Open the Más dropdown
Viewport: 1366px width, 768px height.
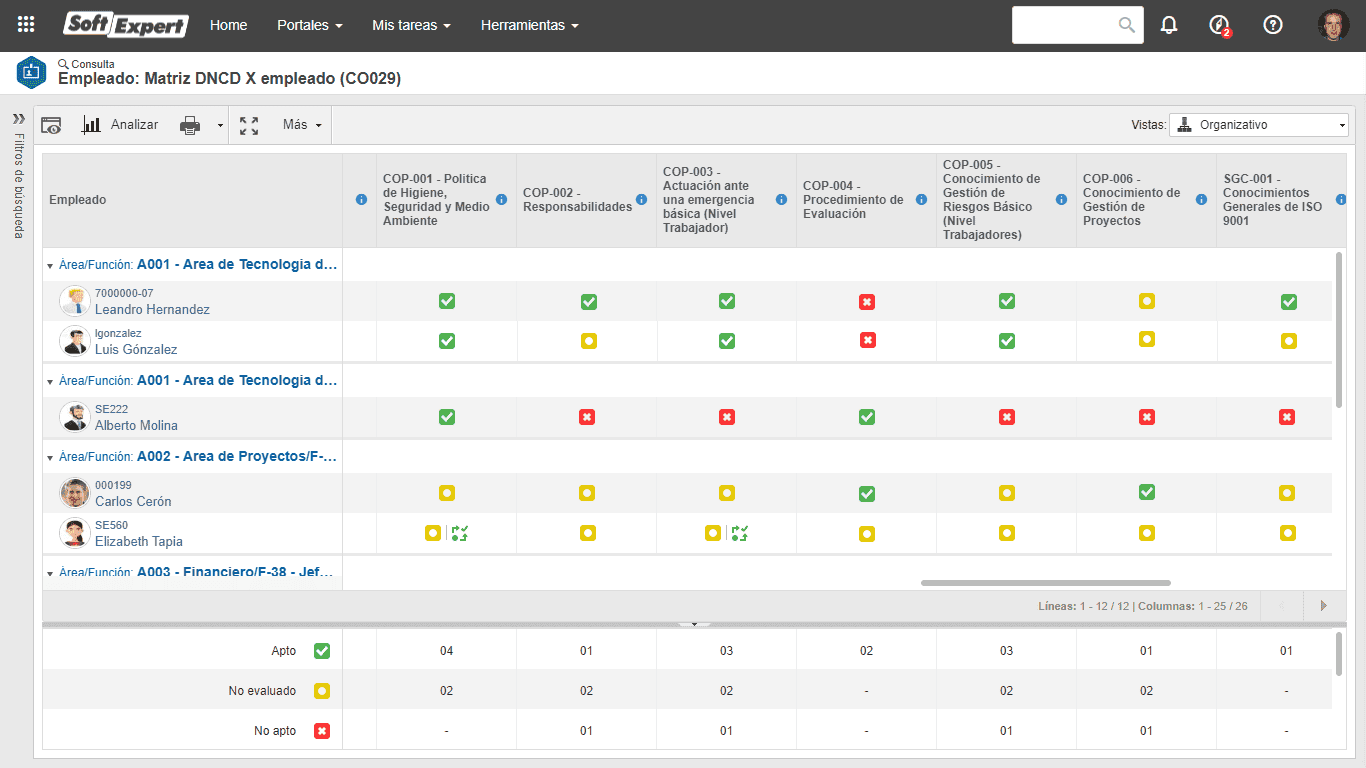coord(302,125)
